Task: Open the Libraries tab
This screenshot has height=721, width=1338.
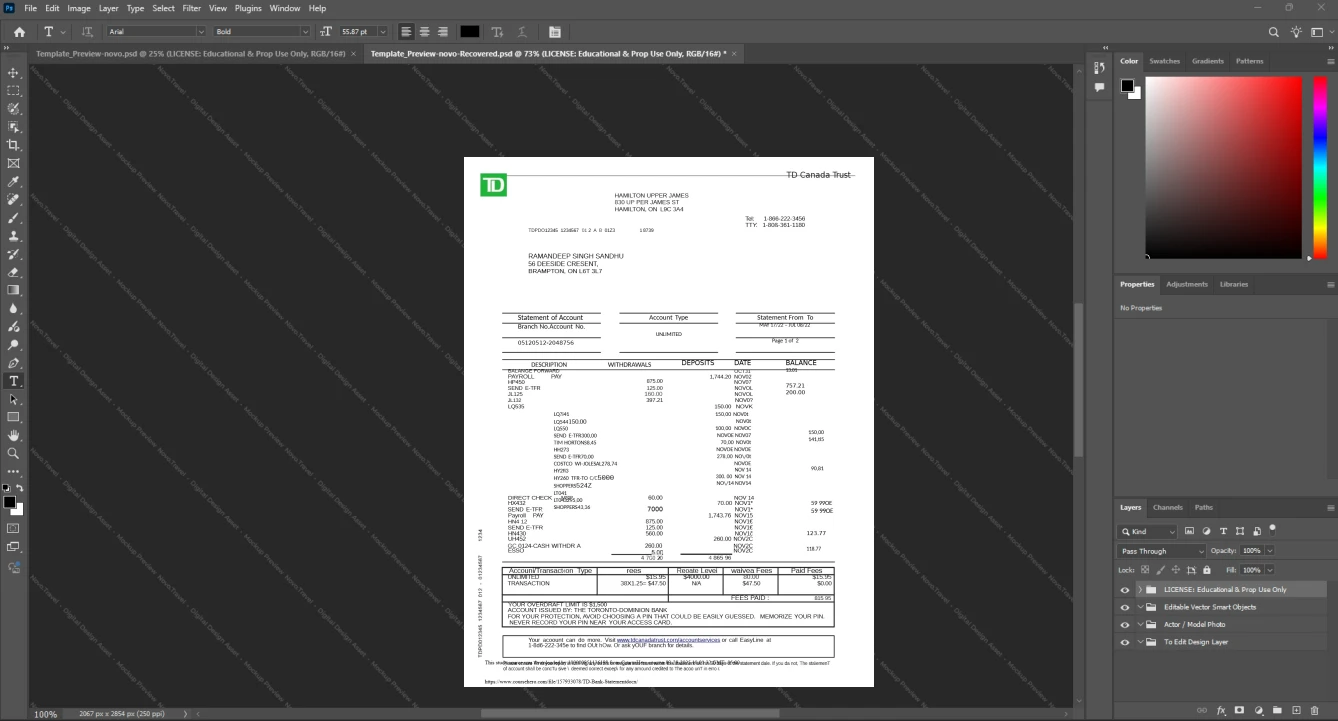Action: (x=1234, y=284)
